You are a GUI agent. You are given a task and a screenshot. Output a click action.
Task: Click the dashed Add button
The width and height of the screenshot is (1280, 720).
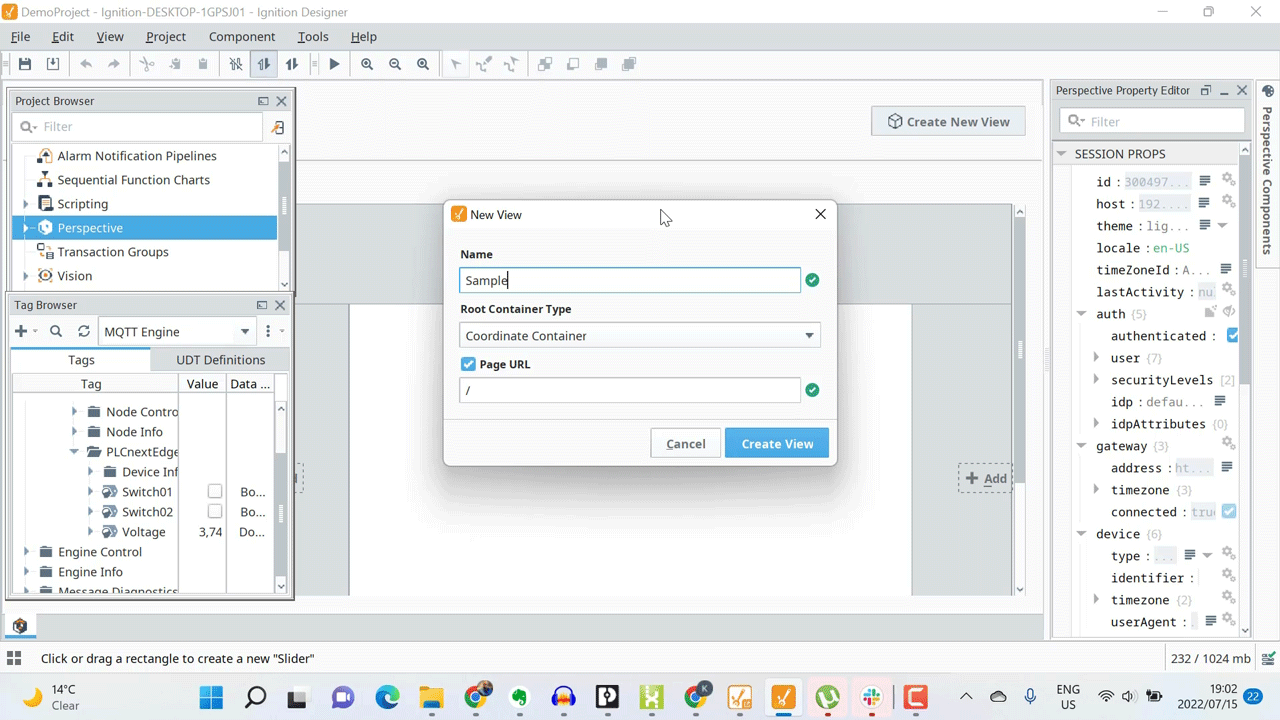[x=985, y=478]
